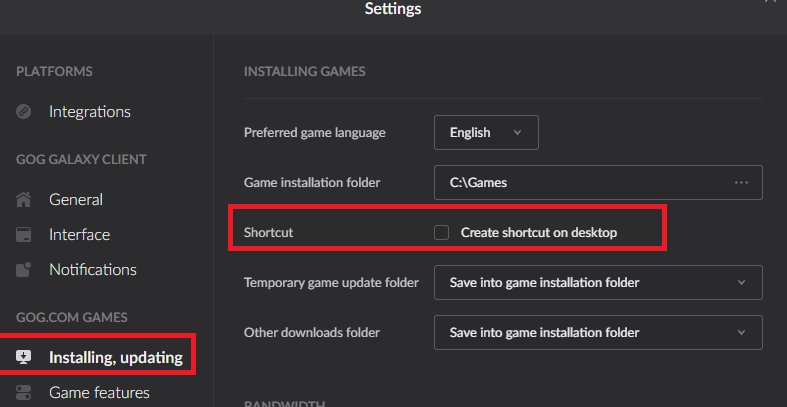This screenshot has width=787, height=407.
Task: Click the Integrations link icon
Action: pos(24,111)
